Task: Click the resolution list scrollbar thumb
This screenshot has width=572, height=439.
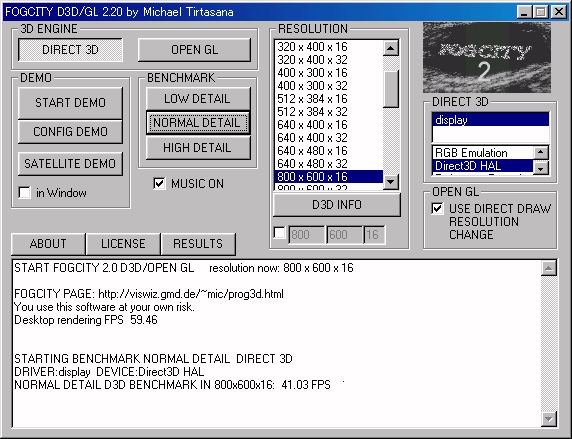Action: [x=391, y=89]
